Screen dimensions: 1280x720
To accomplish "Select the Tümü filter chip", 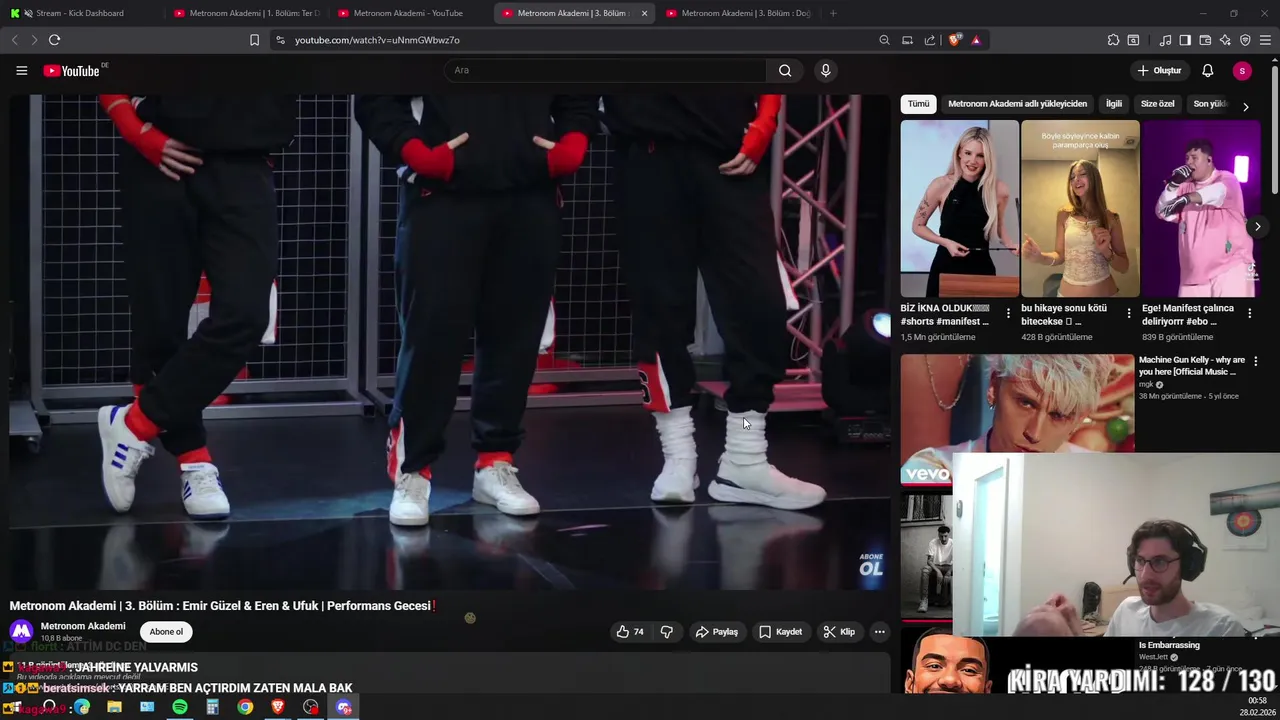I will click(x=918, y=104).
